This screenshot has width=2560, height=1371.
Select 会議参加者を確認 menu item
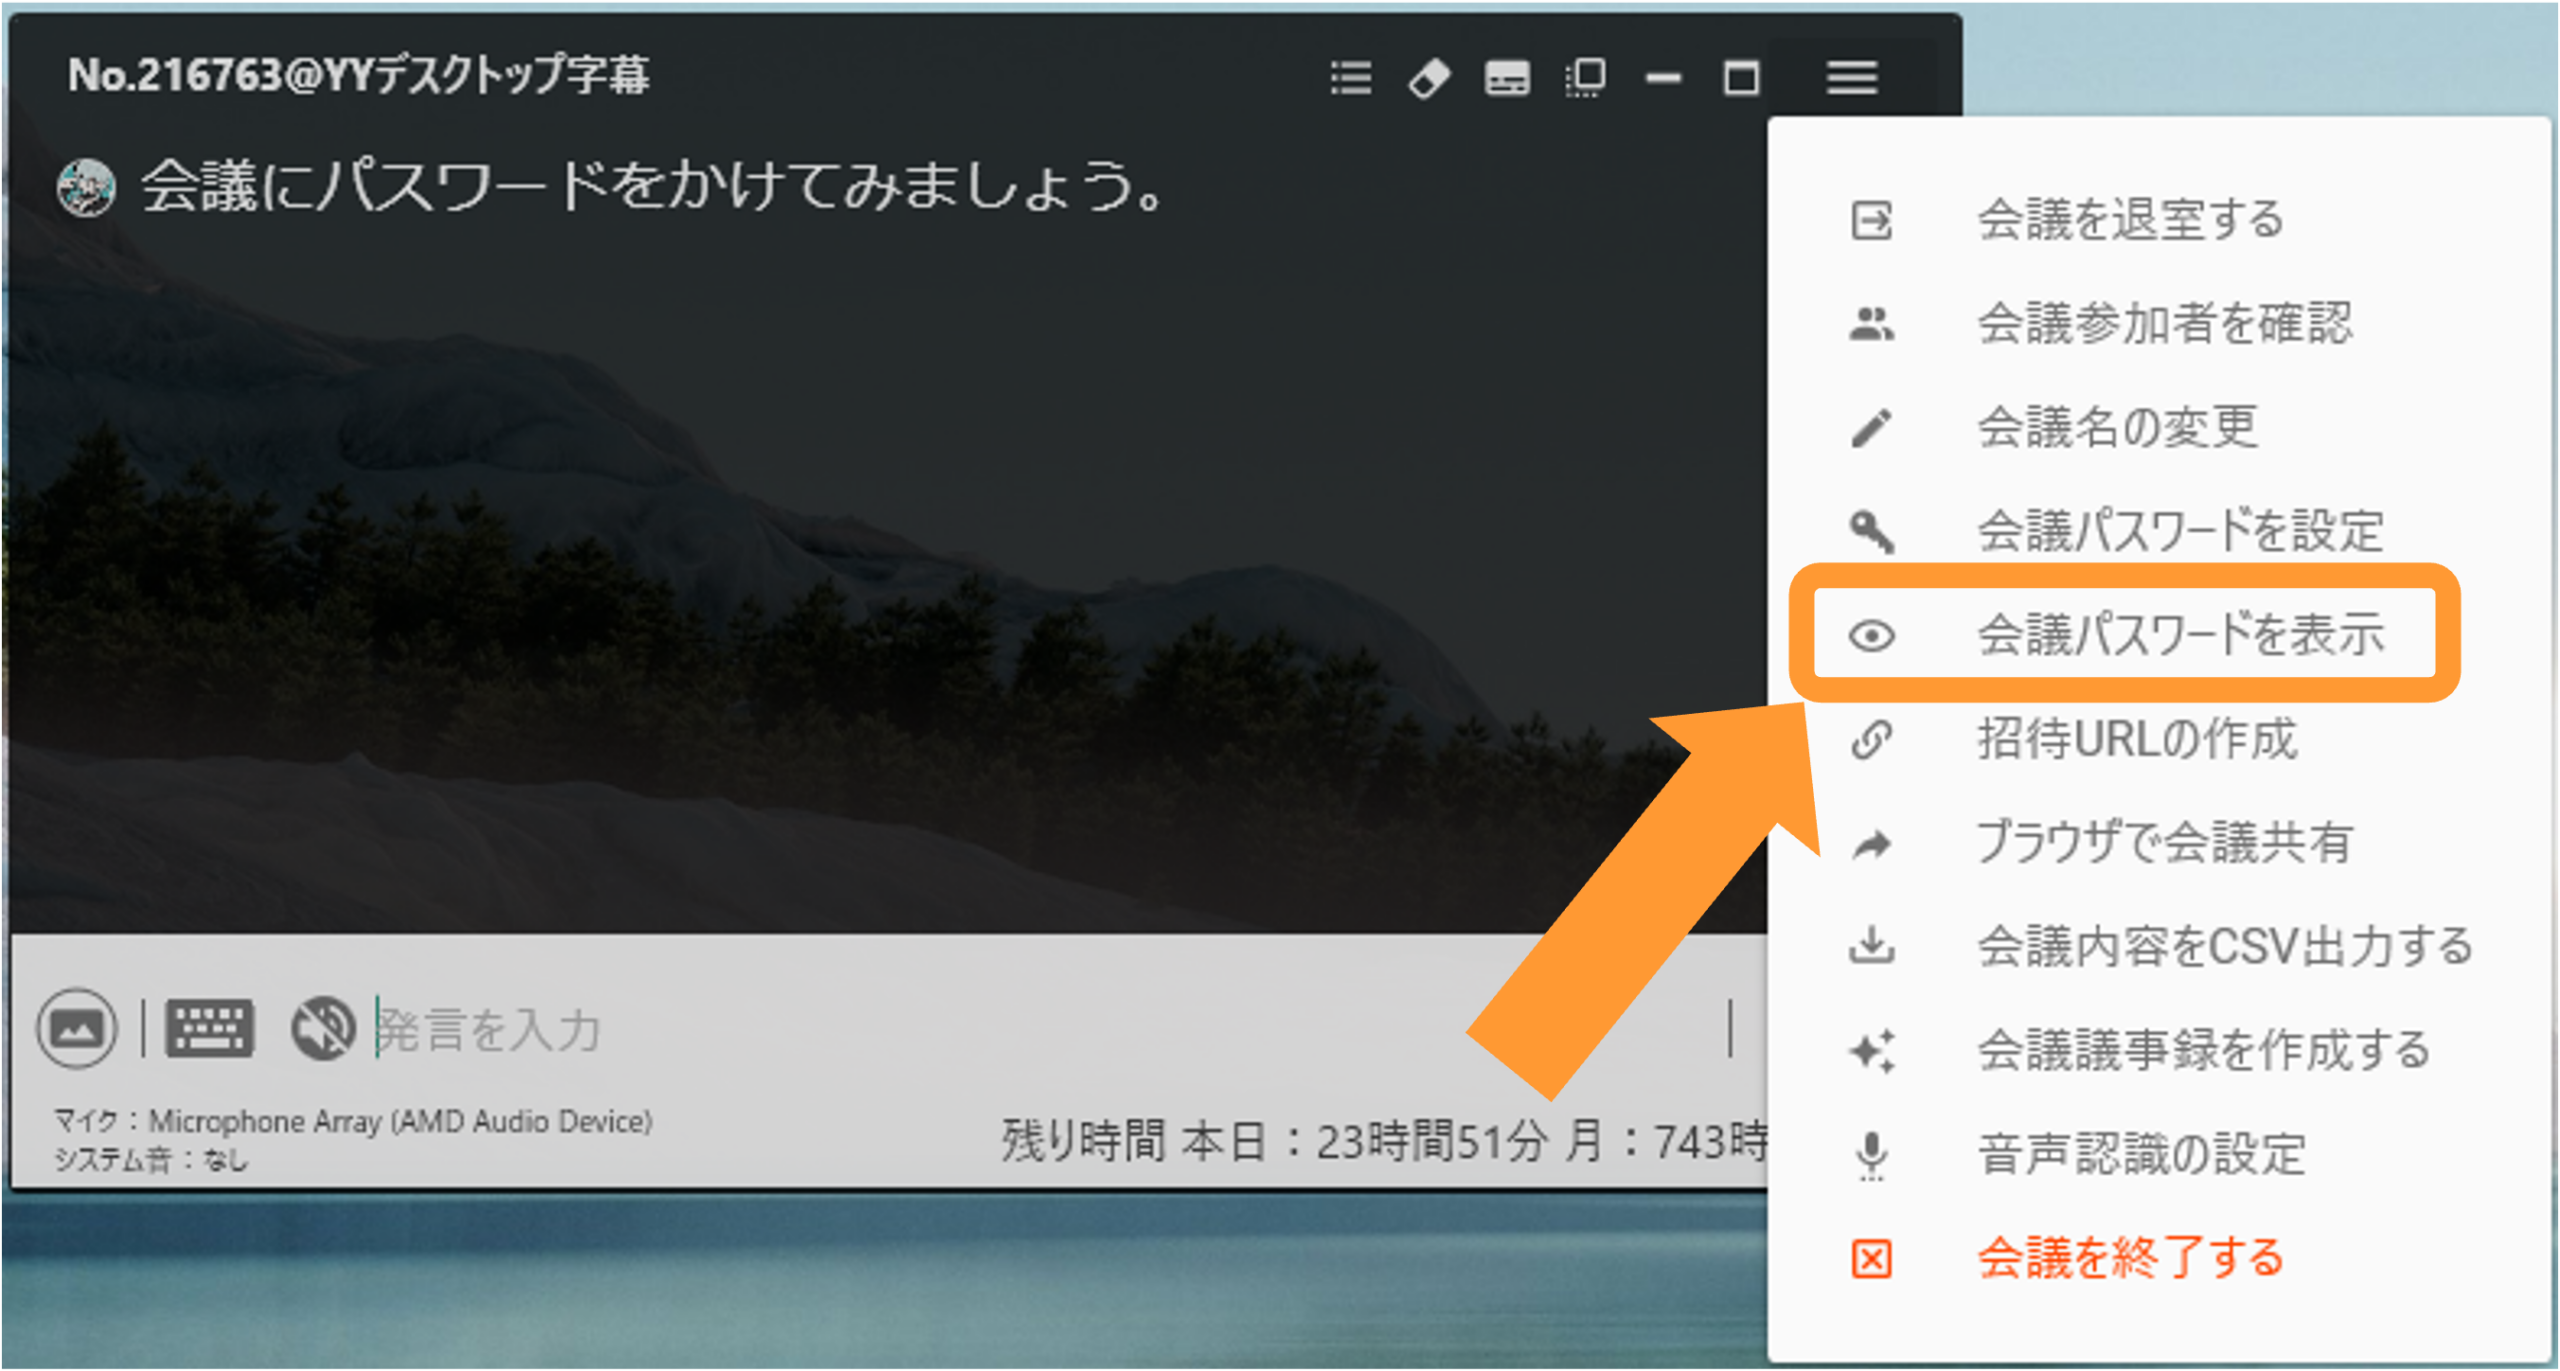[x=2160, y=324]
